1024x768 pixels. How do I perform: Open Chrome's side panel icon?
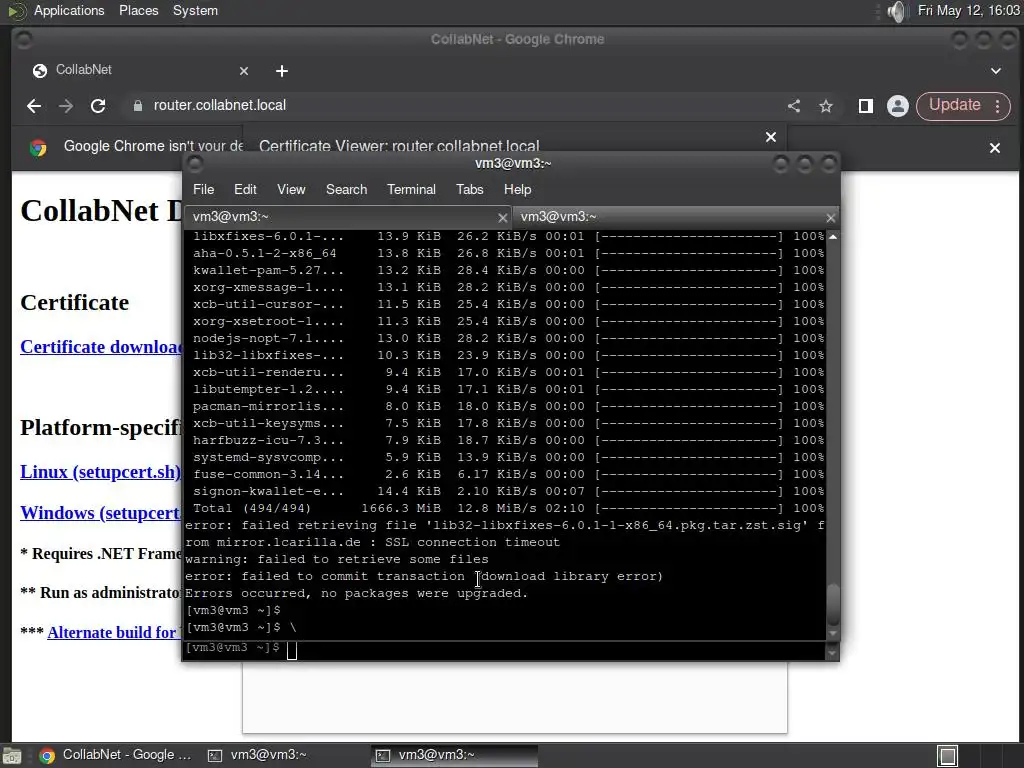click(x=866, y=106)
